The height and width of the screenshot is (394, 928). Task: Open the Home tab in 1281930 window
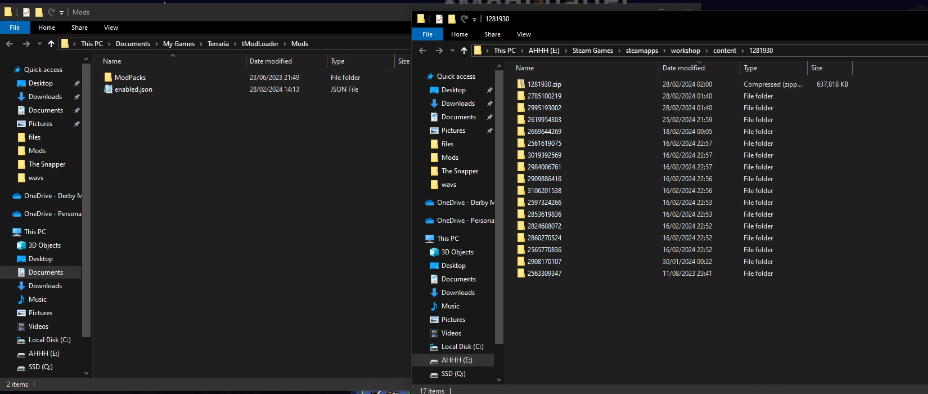(x=460, y=34)
